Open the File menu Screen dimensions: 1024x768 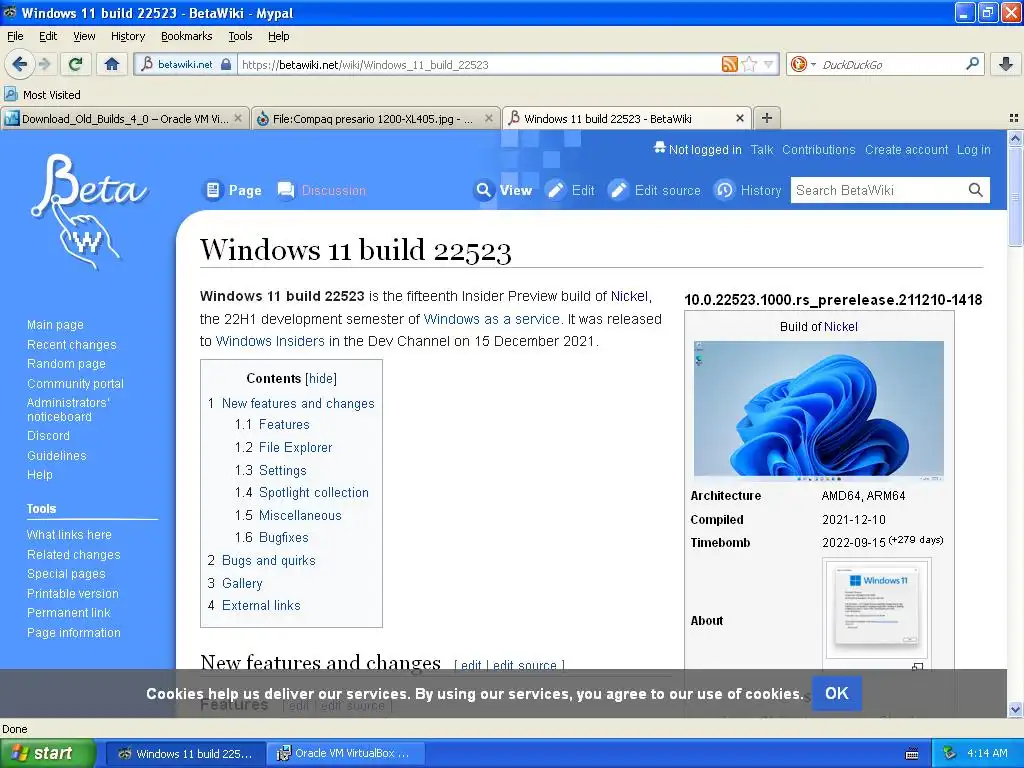click(x=15, y=36)
